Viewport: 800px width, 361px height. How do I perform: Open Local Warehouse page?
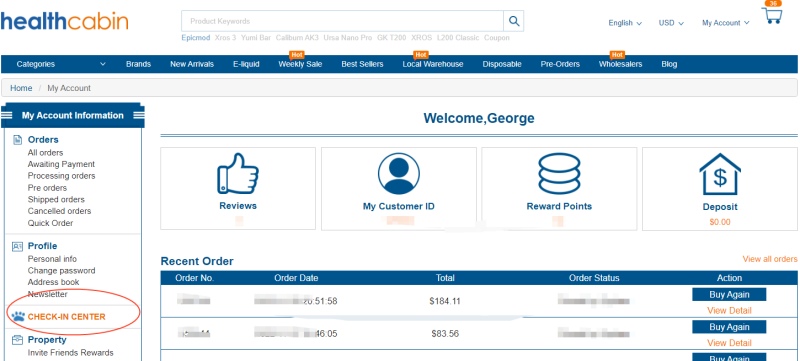433,64
